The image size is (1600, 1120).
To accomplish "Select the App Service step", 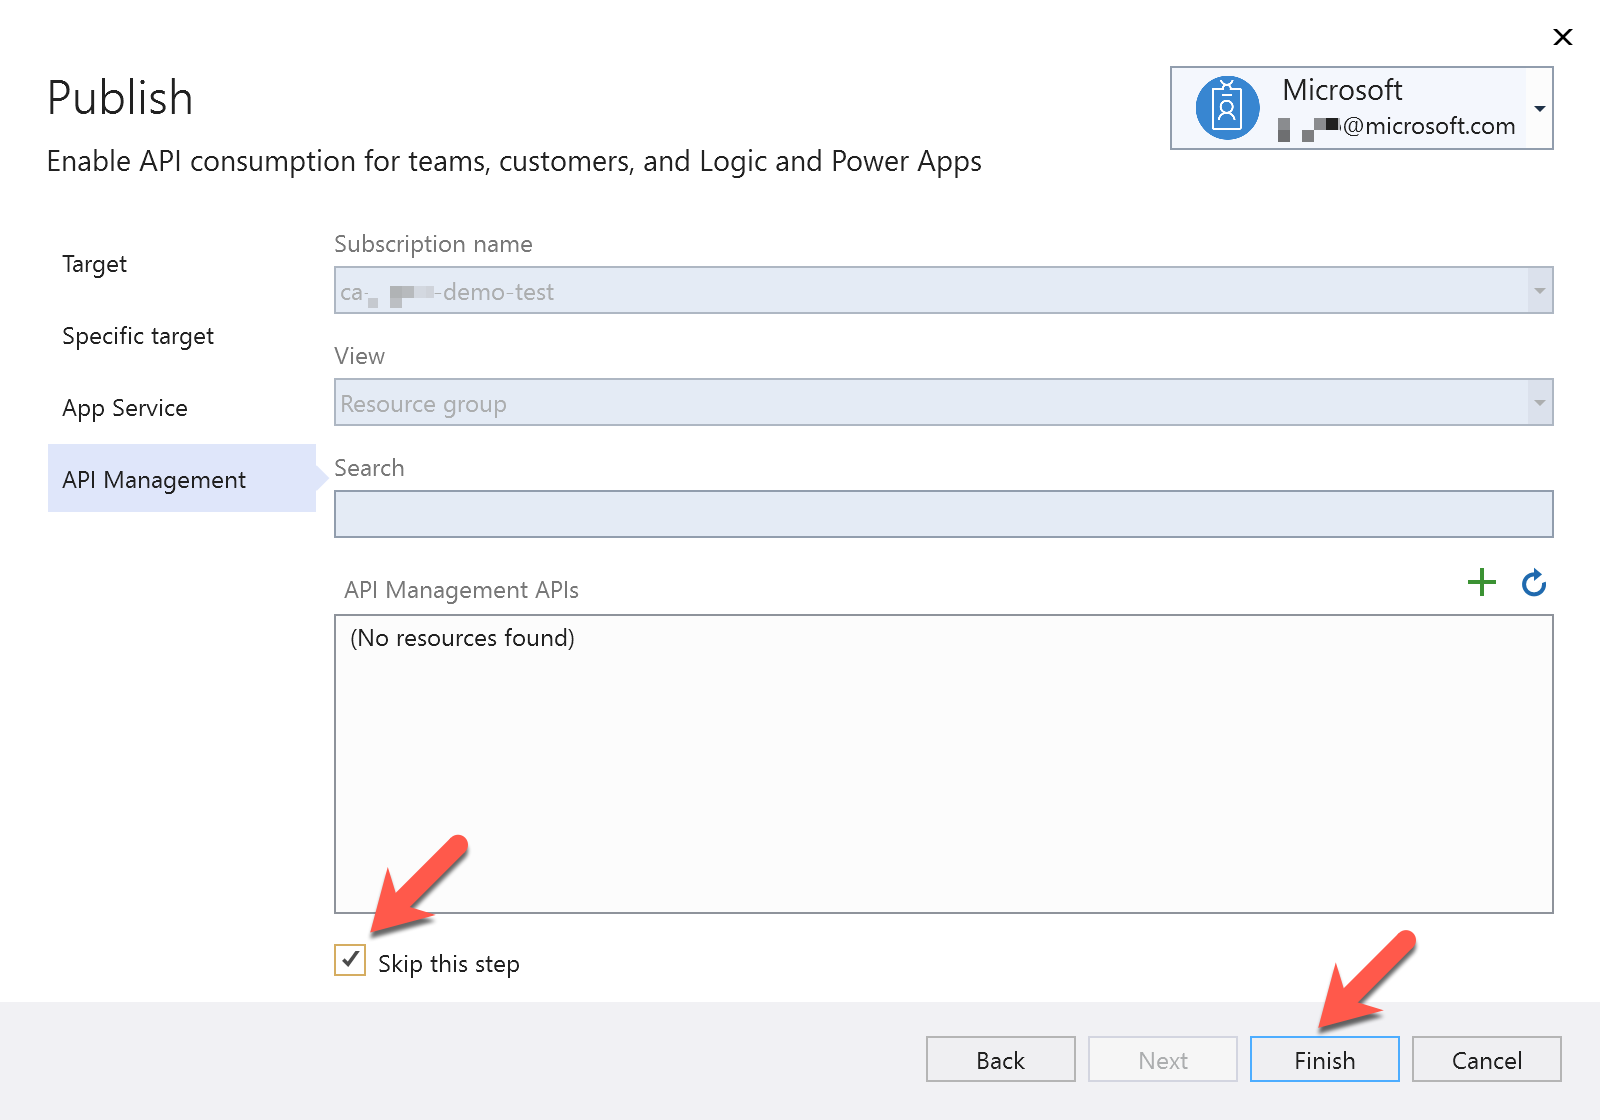I will 124,408.
